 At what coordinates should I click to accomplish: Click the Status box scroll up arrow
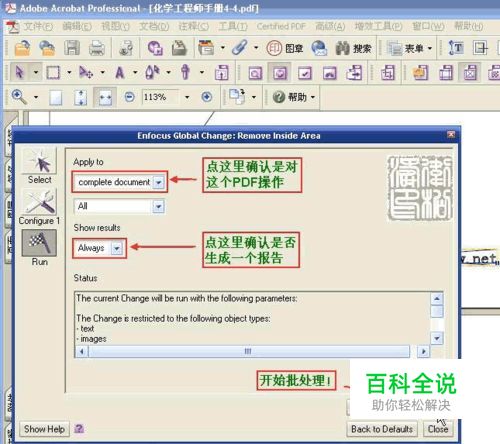coord(437,298)
